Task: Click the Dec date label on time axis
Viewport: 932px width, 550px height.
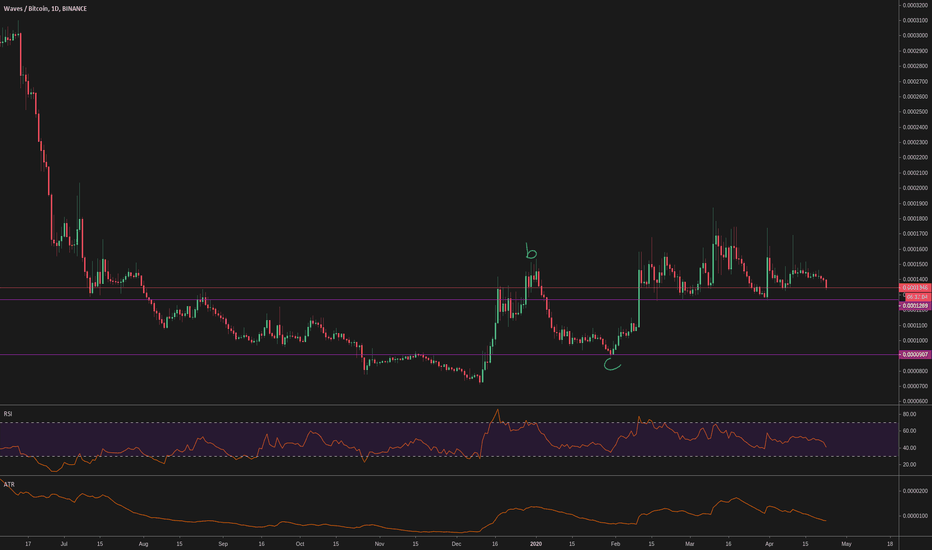Action: (x=456, y=543)
